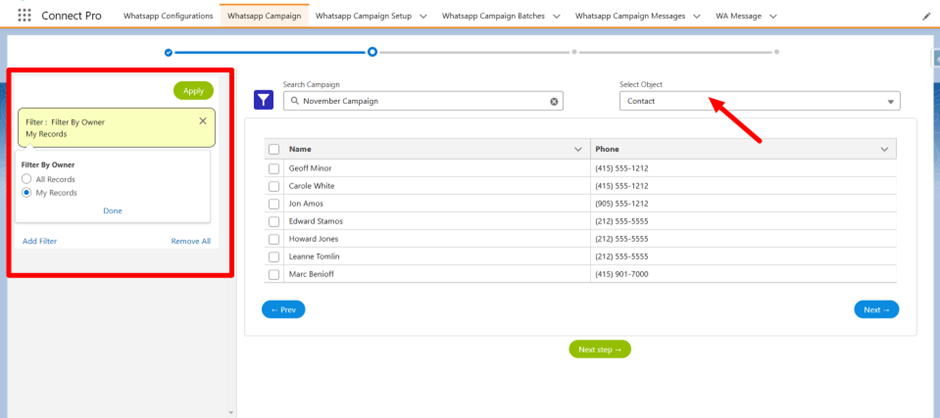Viewport: 940px width, 418px height.
Task: Check the Howard Jones row checkbox
Action: pos(274,239)
